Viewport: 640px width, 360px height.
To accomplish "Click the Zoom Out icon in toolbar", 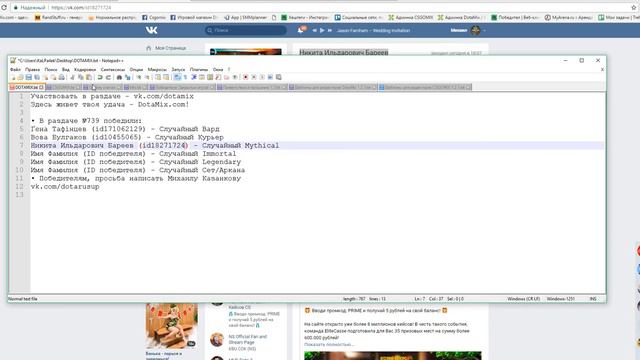I will 148,77.
